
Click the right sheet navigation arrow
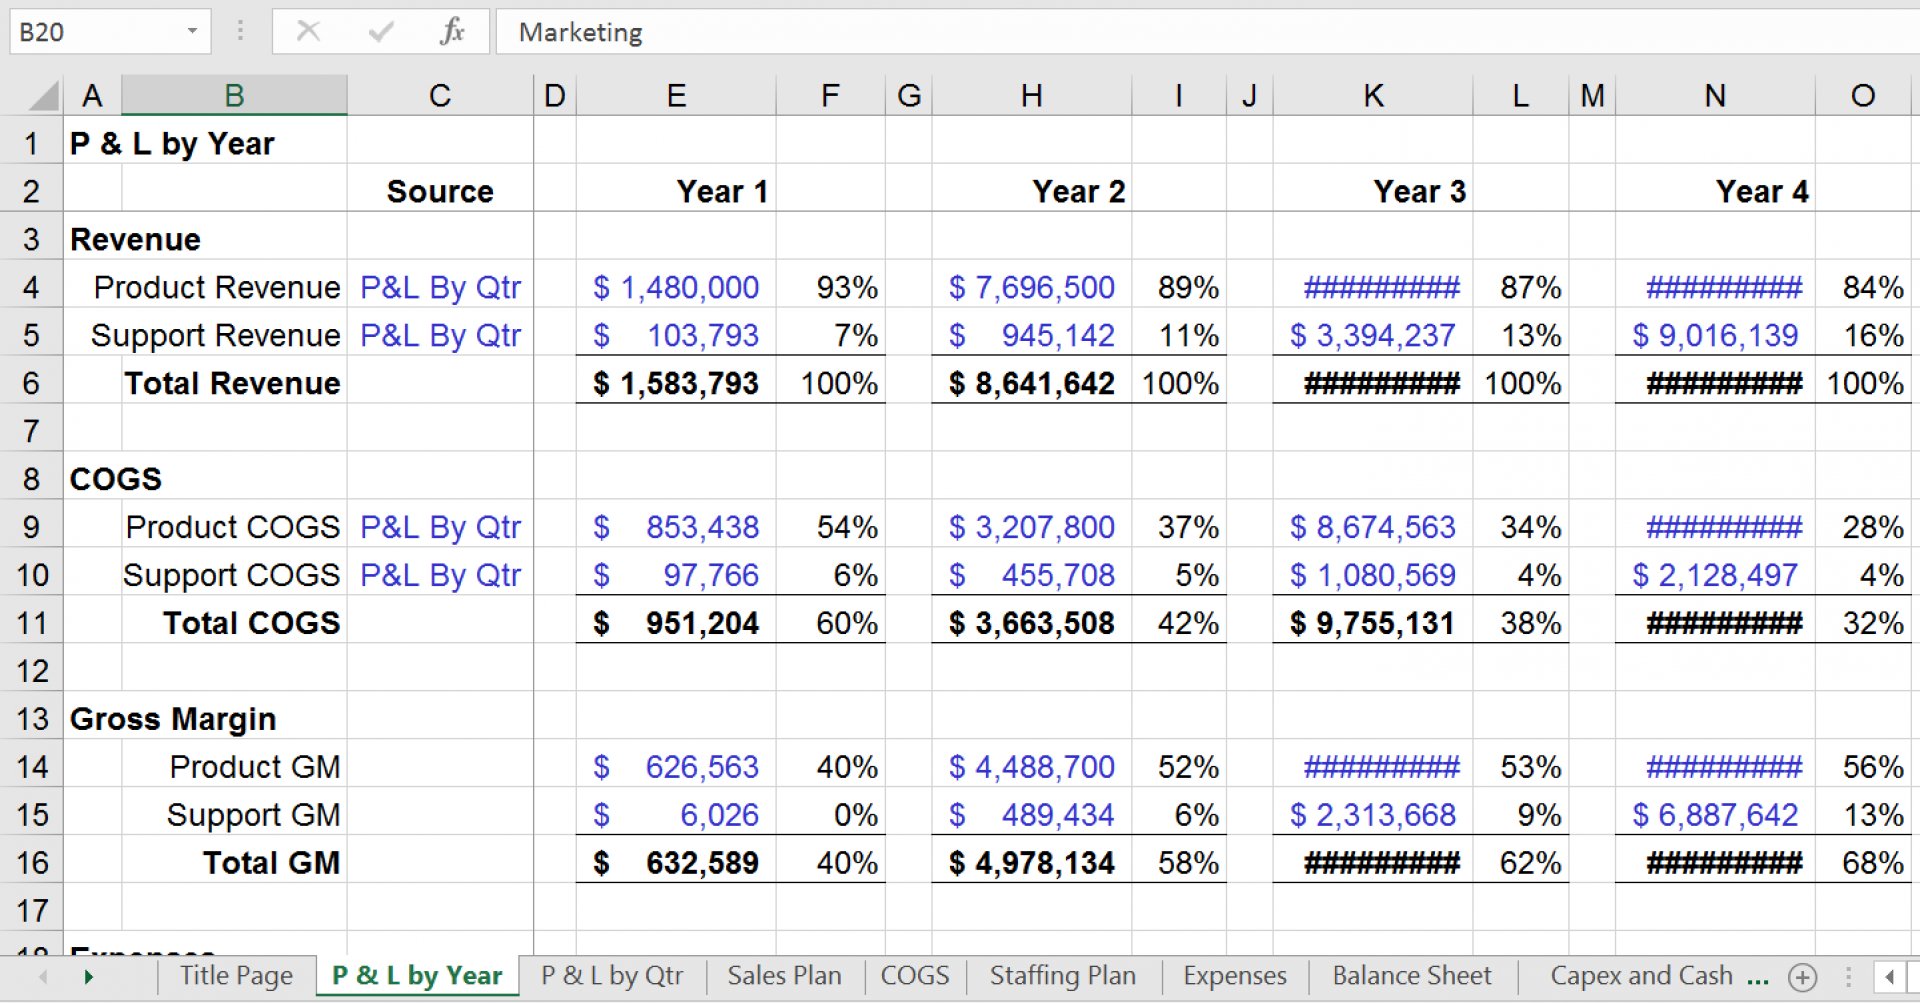[88, 976]
